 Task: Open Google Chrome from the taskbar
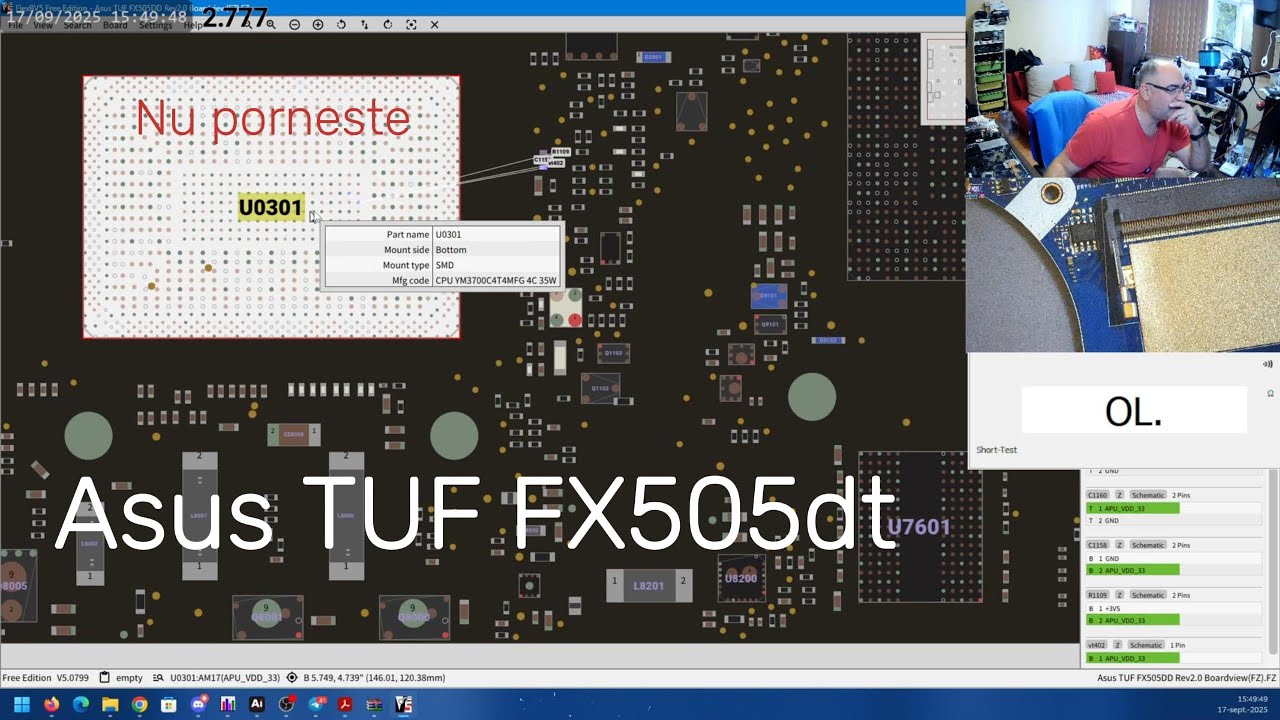click(x=139, y=704)
